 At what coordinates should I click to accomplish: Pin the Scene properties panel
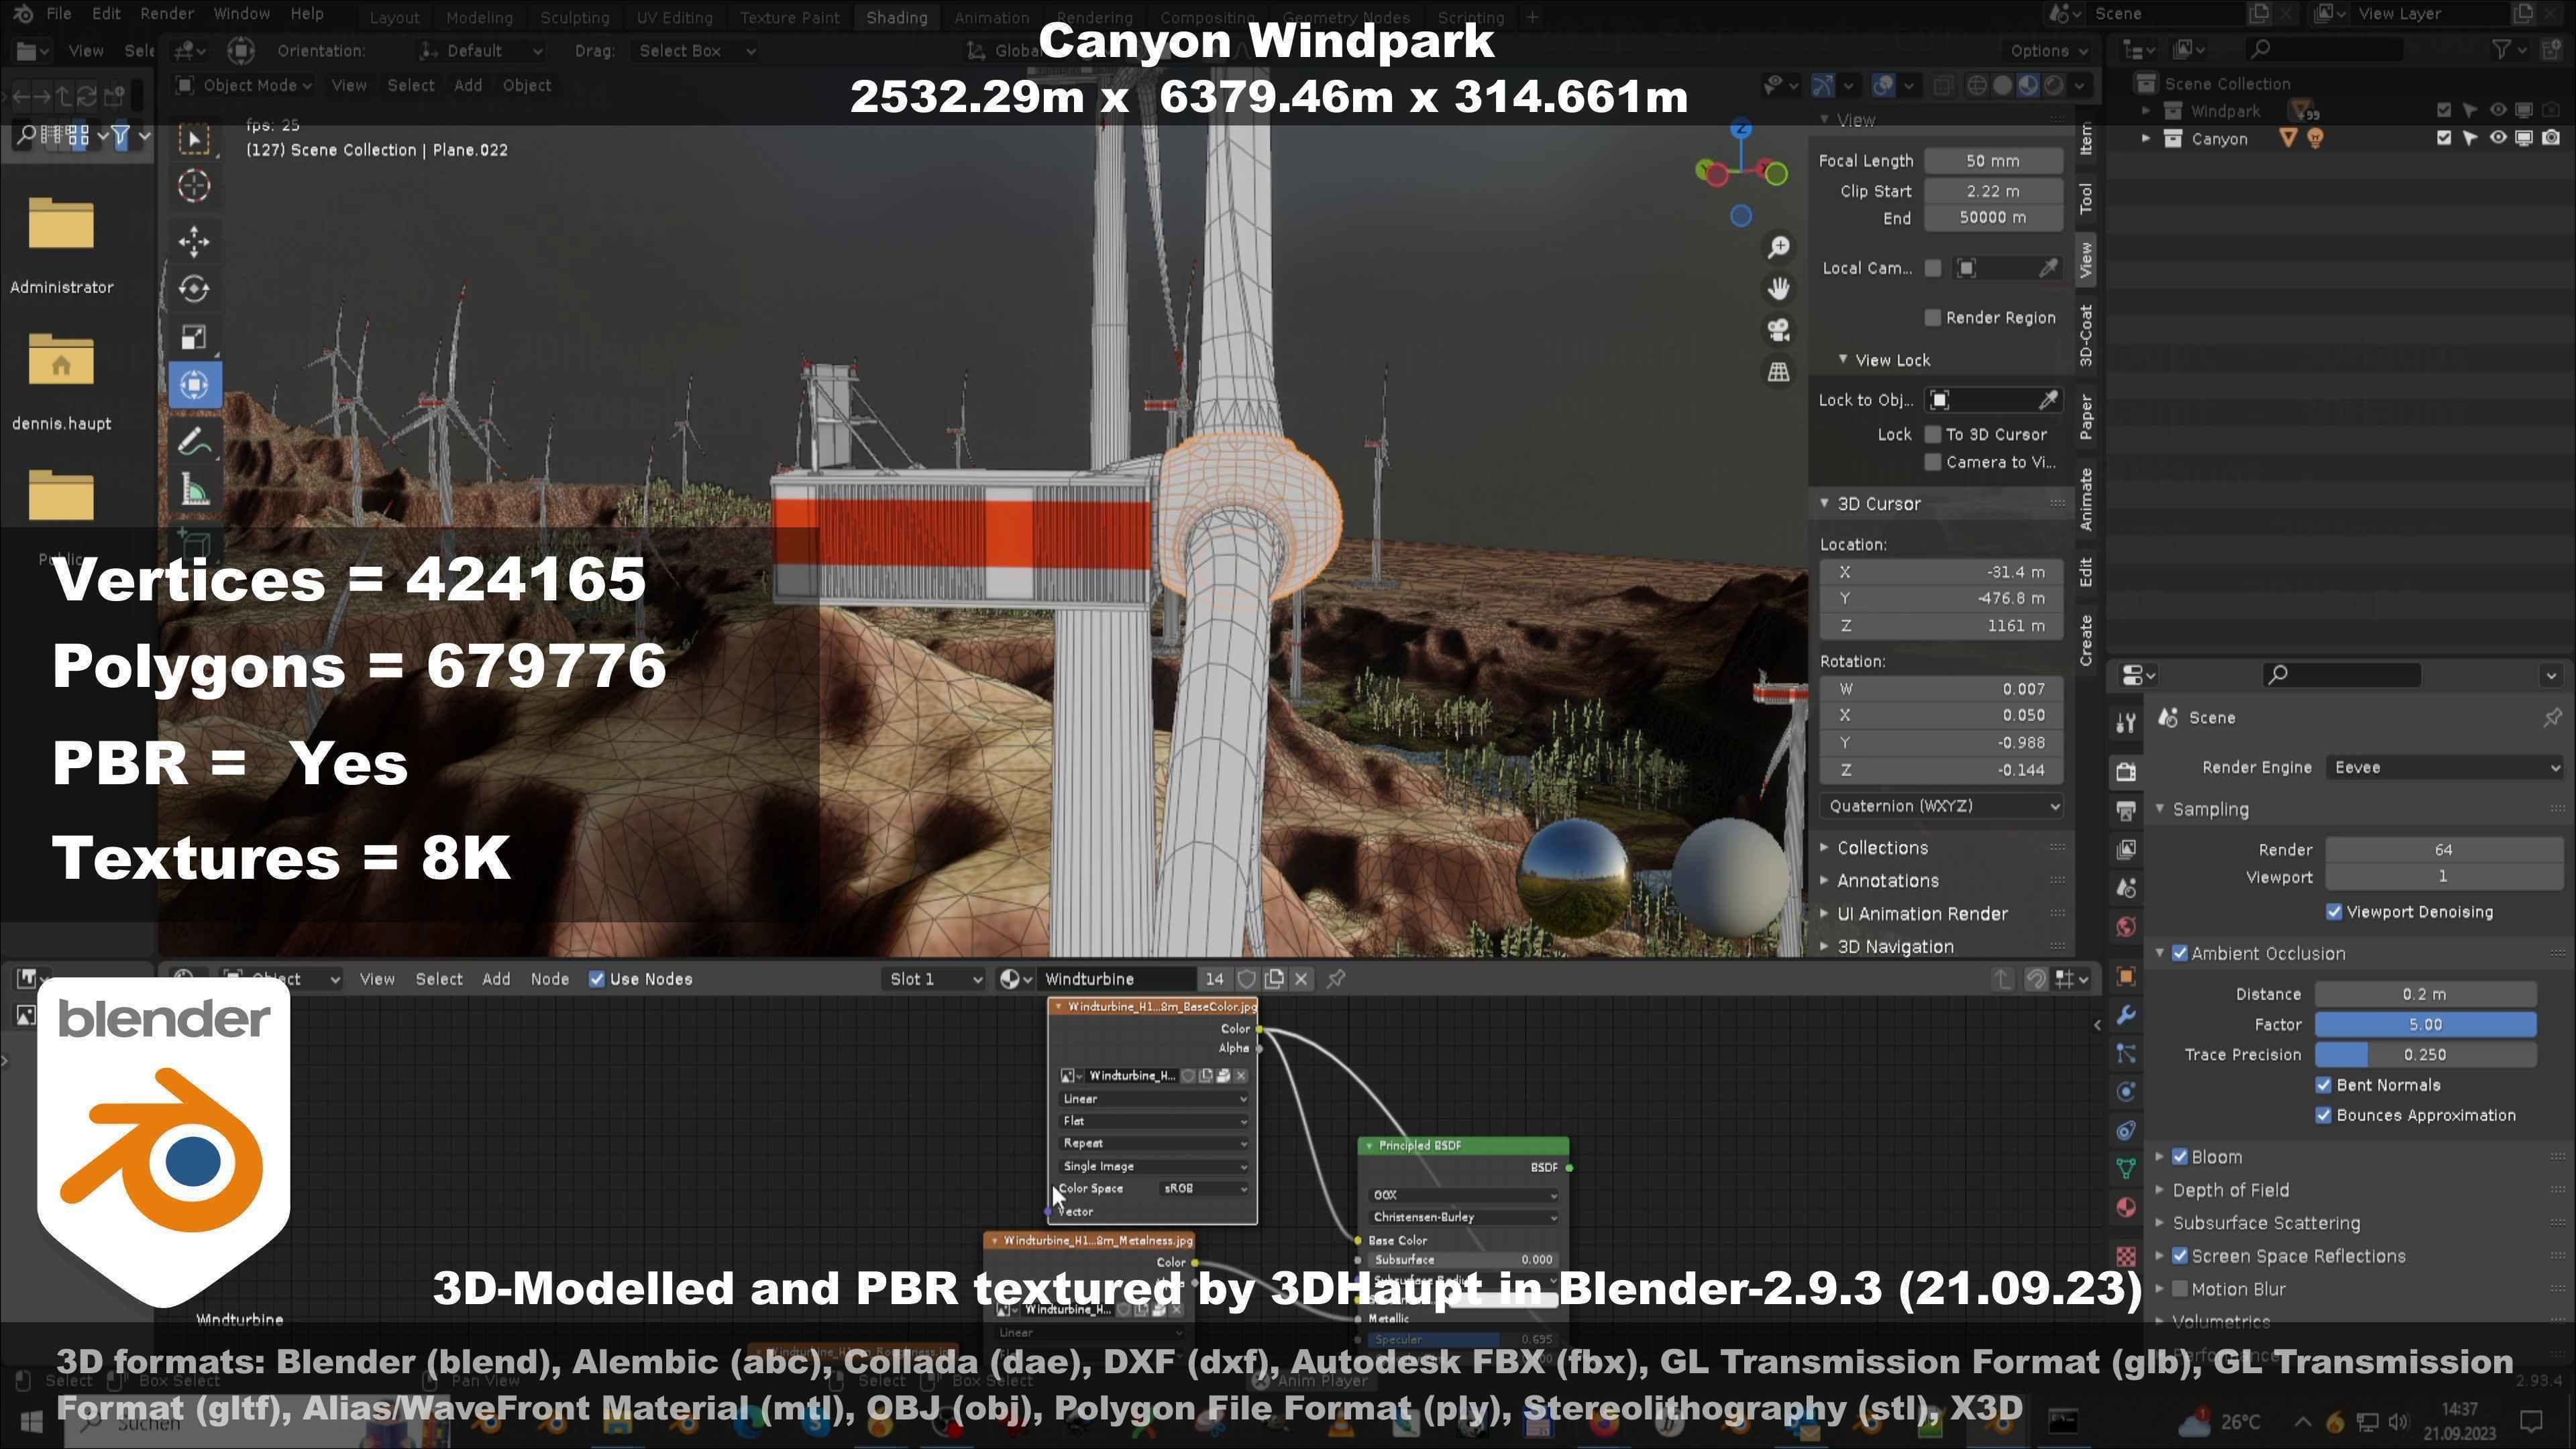2552,717
